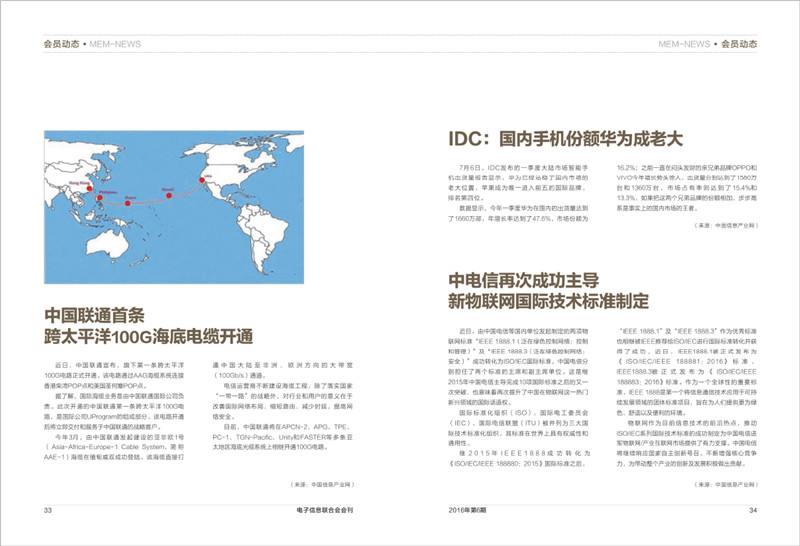Click paragraph starting '今年3月，由中国联通发起'
This screenshot has width=800, height=546.
pos(114,447)
